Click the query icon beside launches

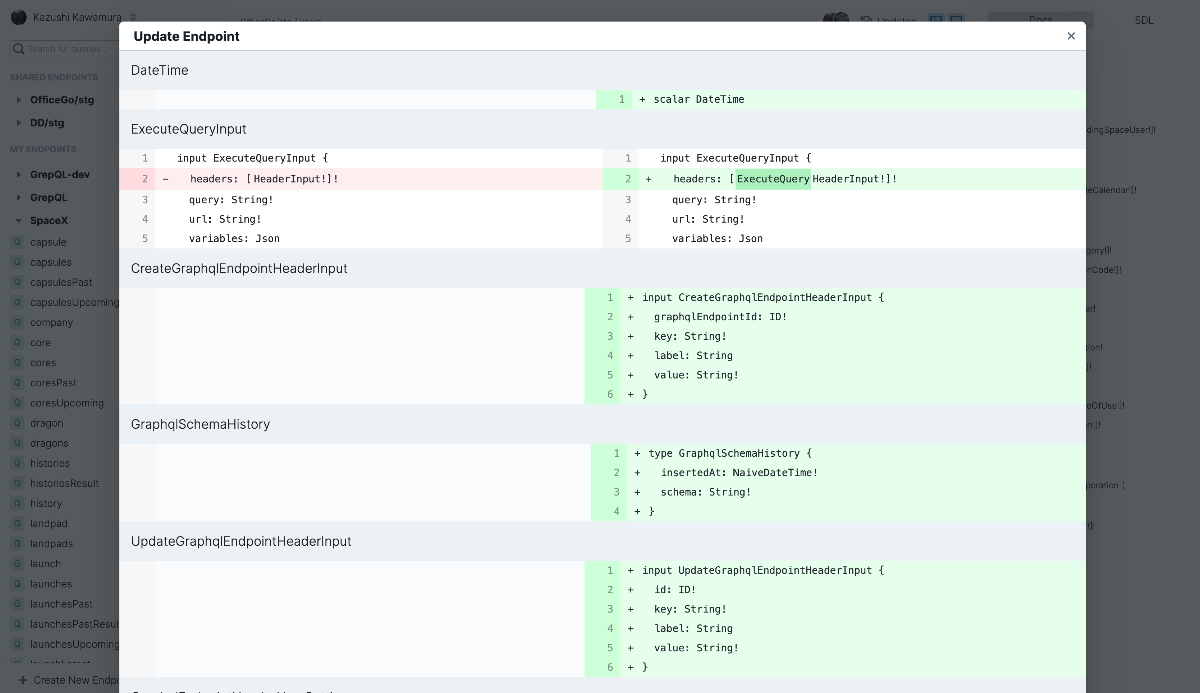(x=17, y=583)
